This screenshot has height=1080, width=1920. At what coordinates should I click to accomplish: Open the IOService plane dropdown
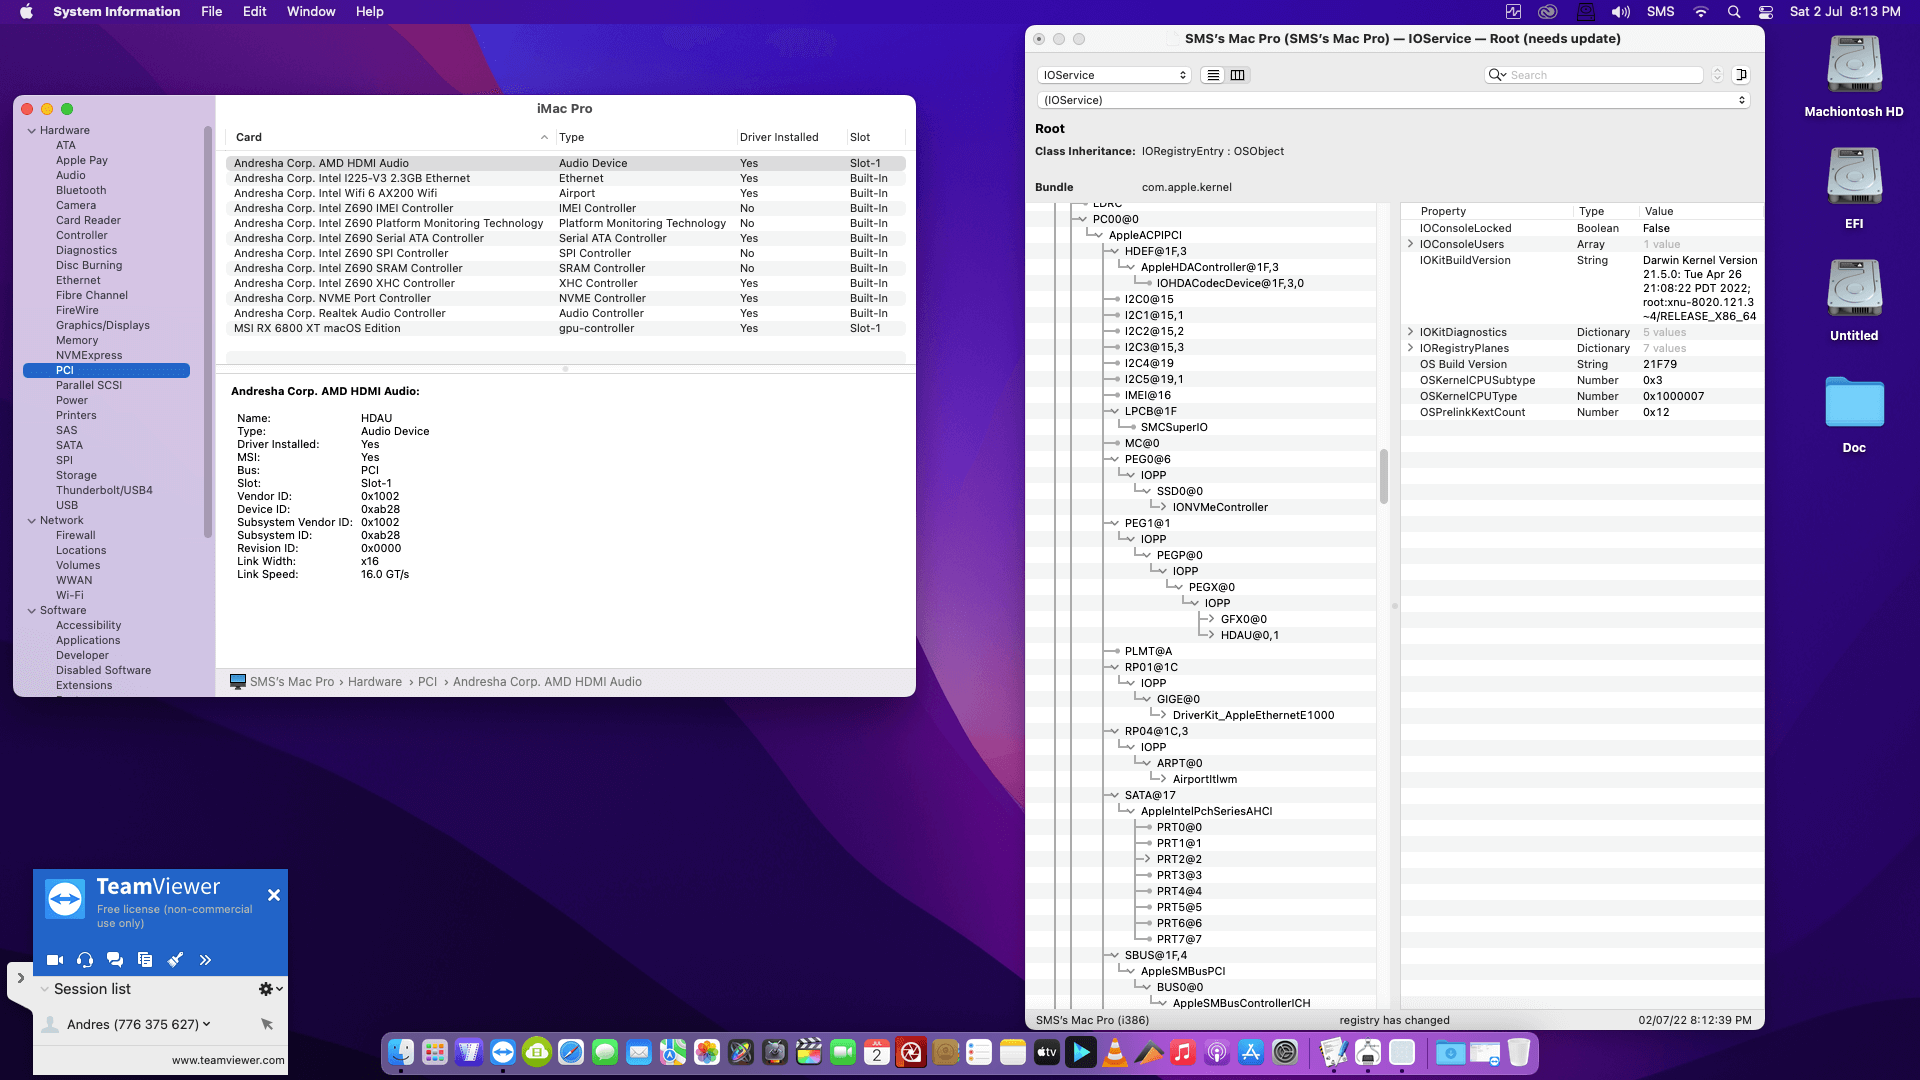[1113, 75]
